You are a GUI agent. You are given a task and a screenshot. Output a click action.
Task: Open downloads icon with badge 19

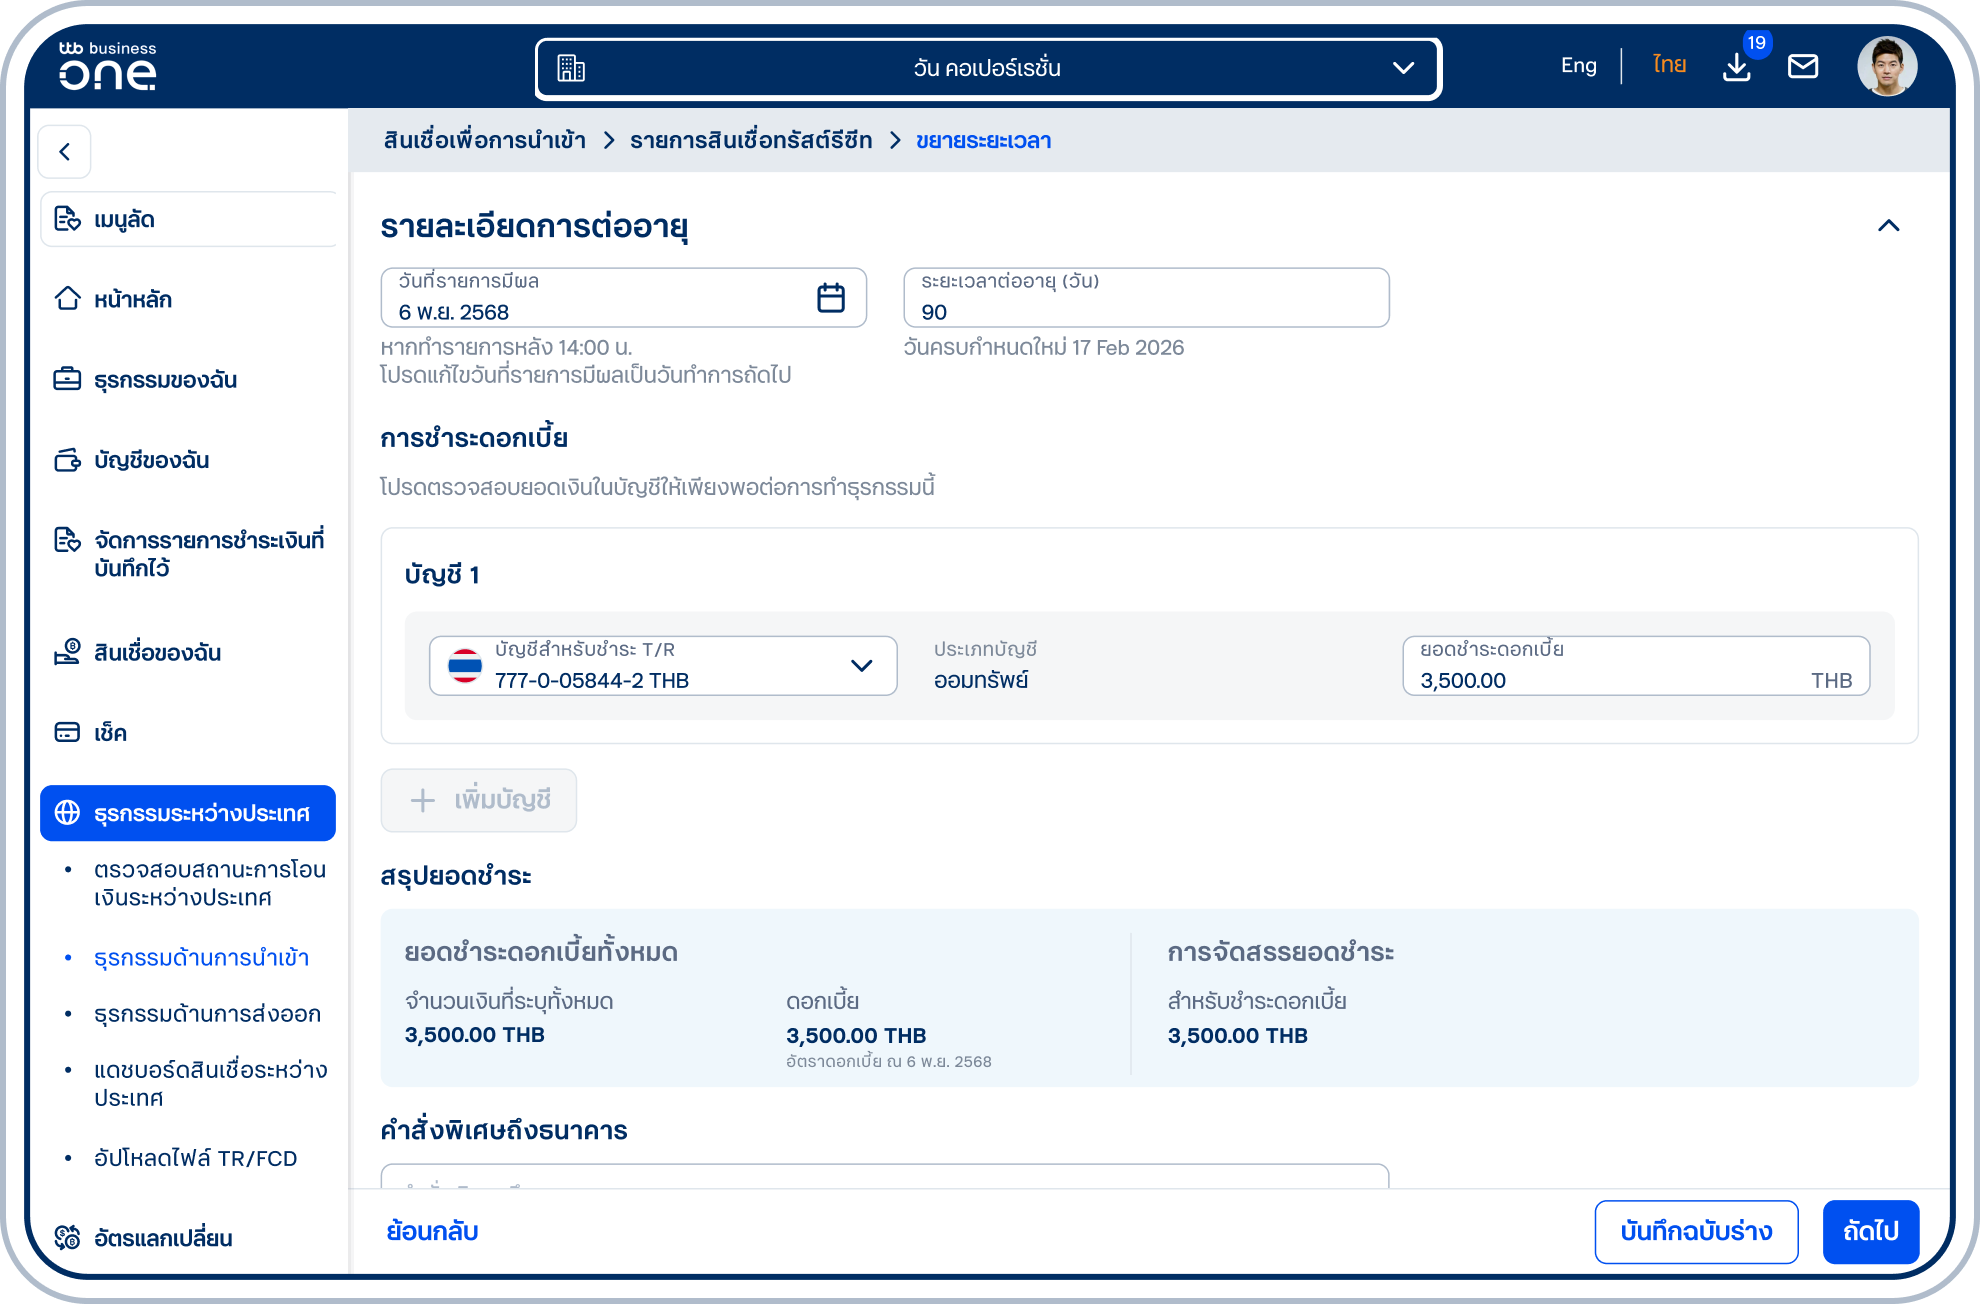point(1738,66)
